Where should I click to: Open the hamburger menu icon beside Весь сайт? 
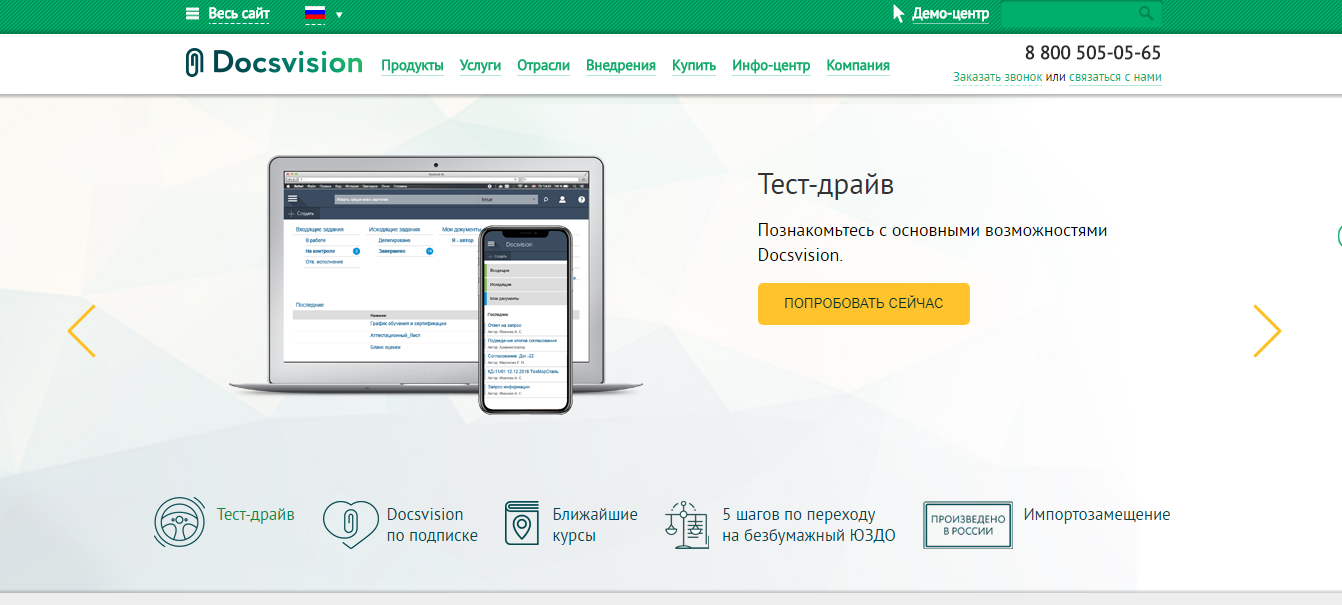click(x=193, y=14)
